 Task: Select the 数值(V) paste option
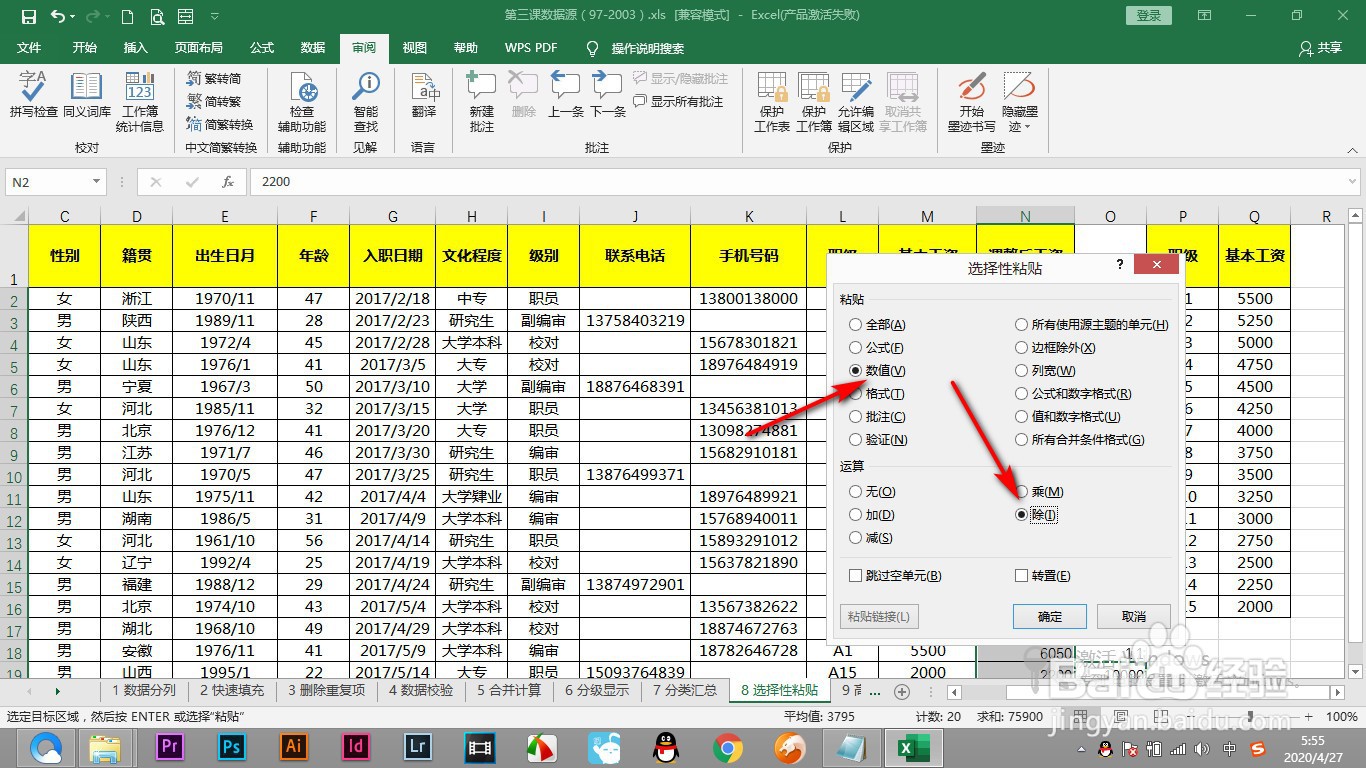point(877,370)
